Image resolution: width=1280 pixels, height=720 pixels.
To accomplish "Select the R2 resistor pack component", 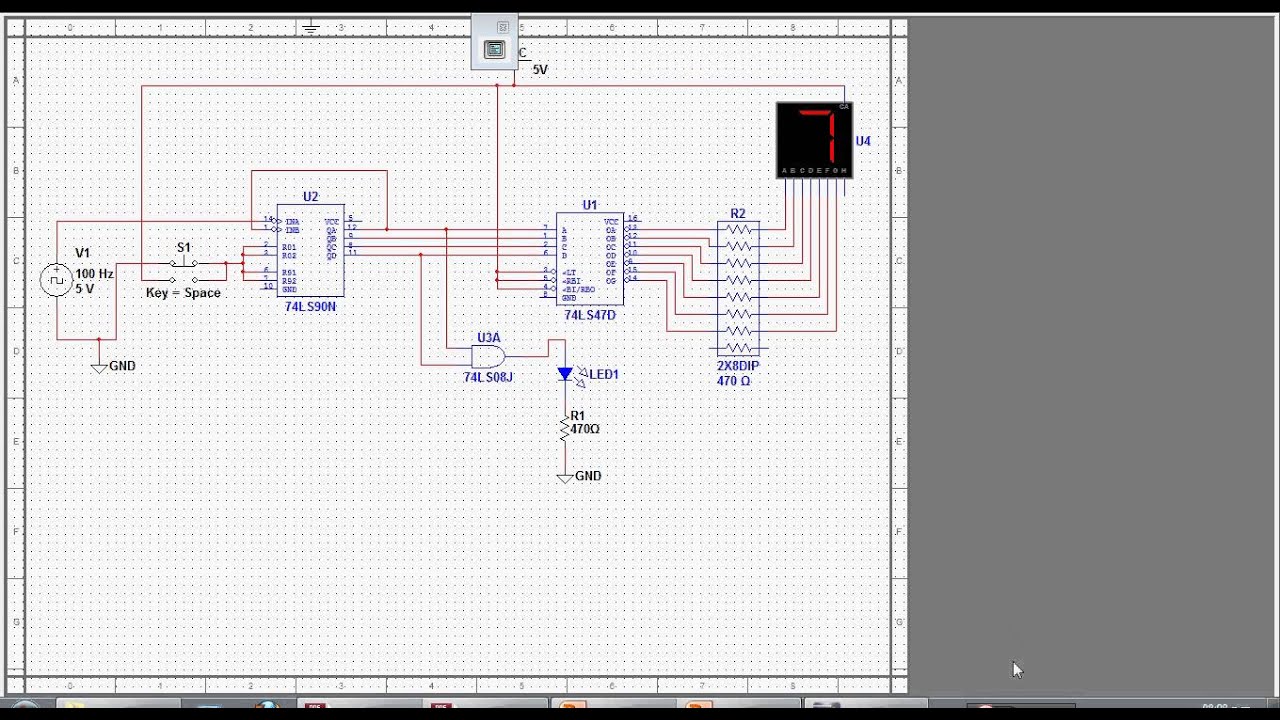I will pyautogui.click(x=738, y=288).
